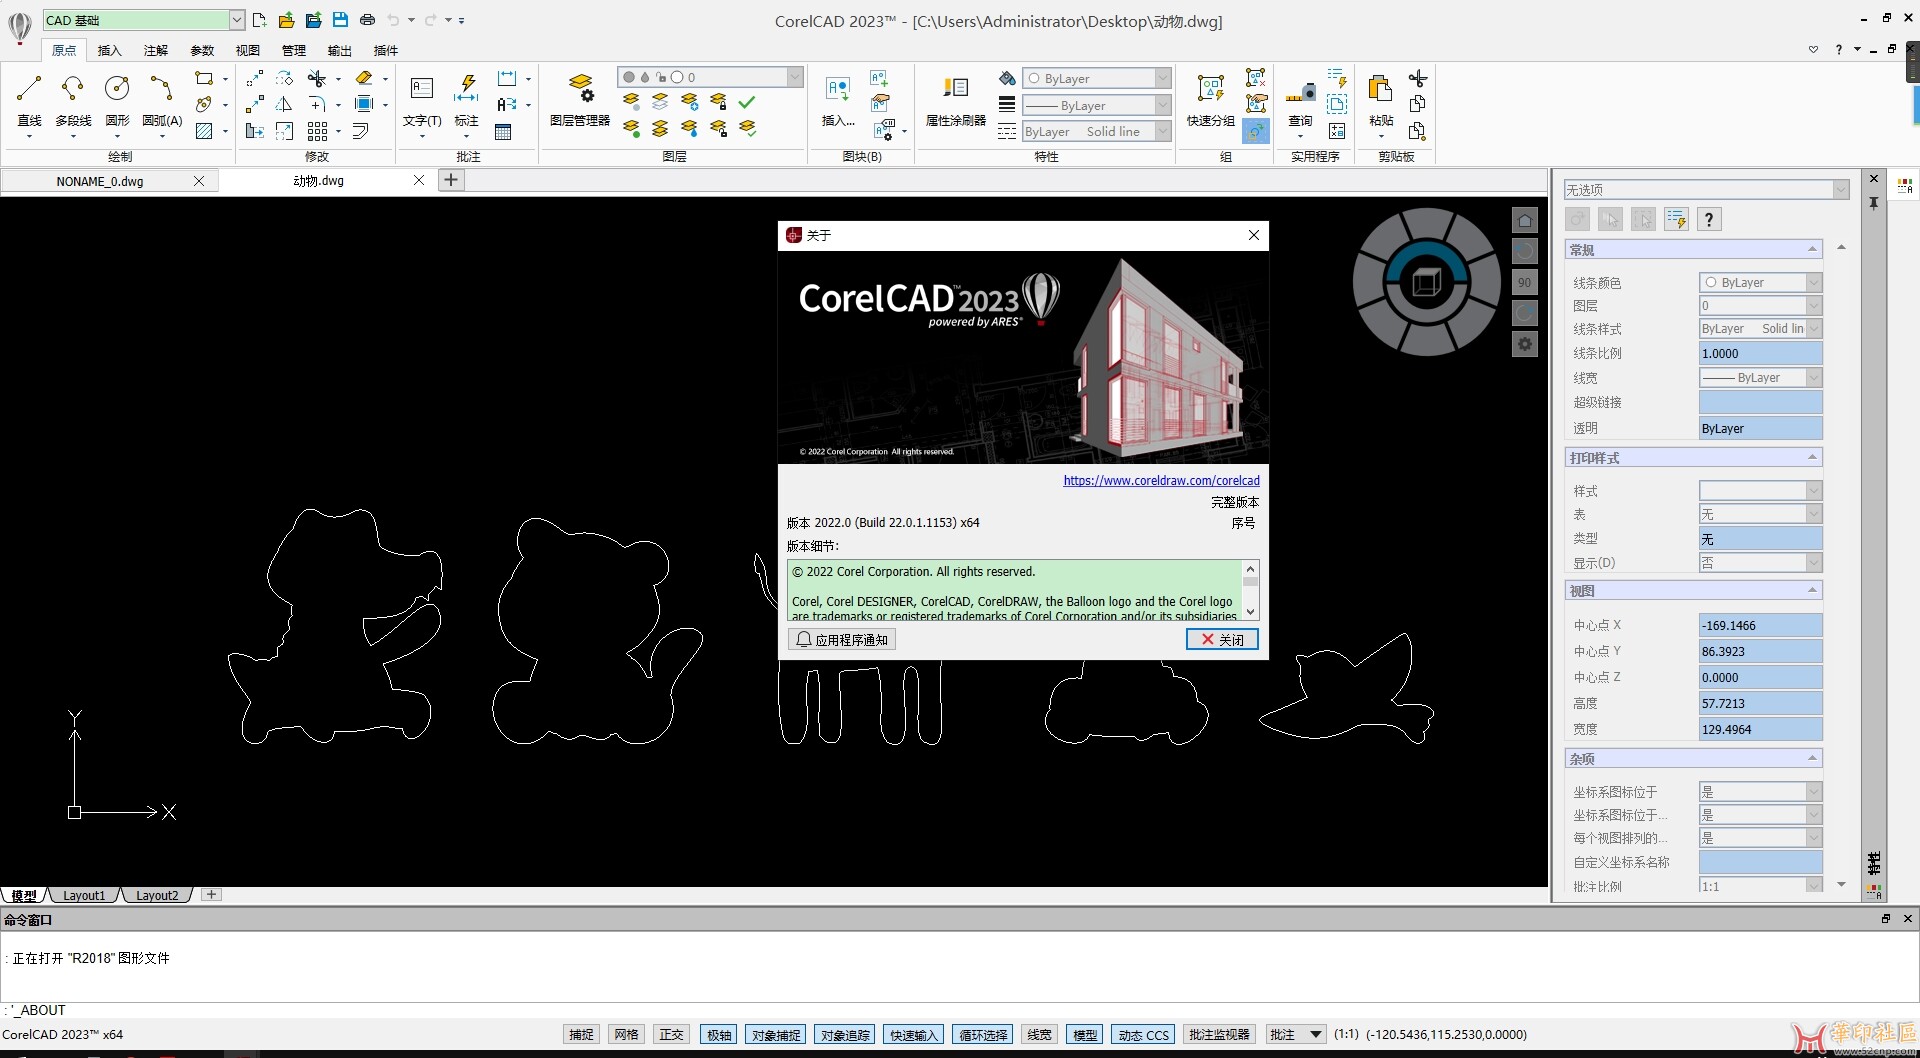The width and height of the screenshot is (1920, 1058).
Task: Switch to the NONAME_0.dwg document tab
Action: coord(100,181)
